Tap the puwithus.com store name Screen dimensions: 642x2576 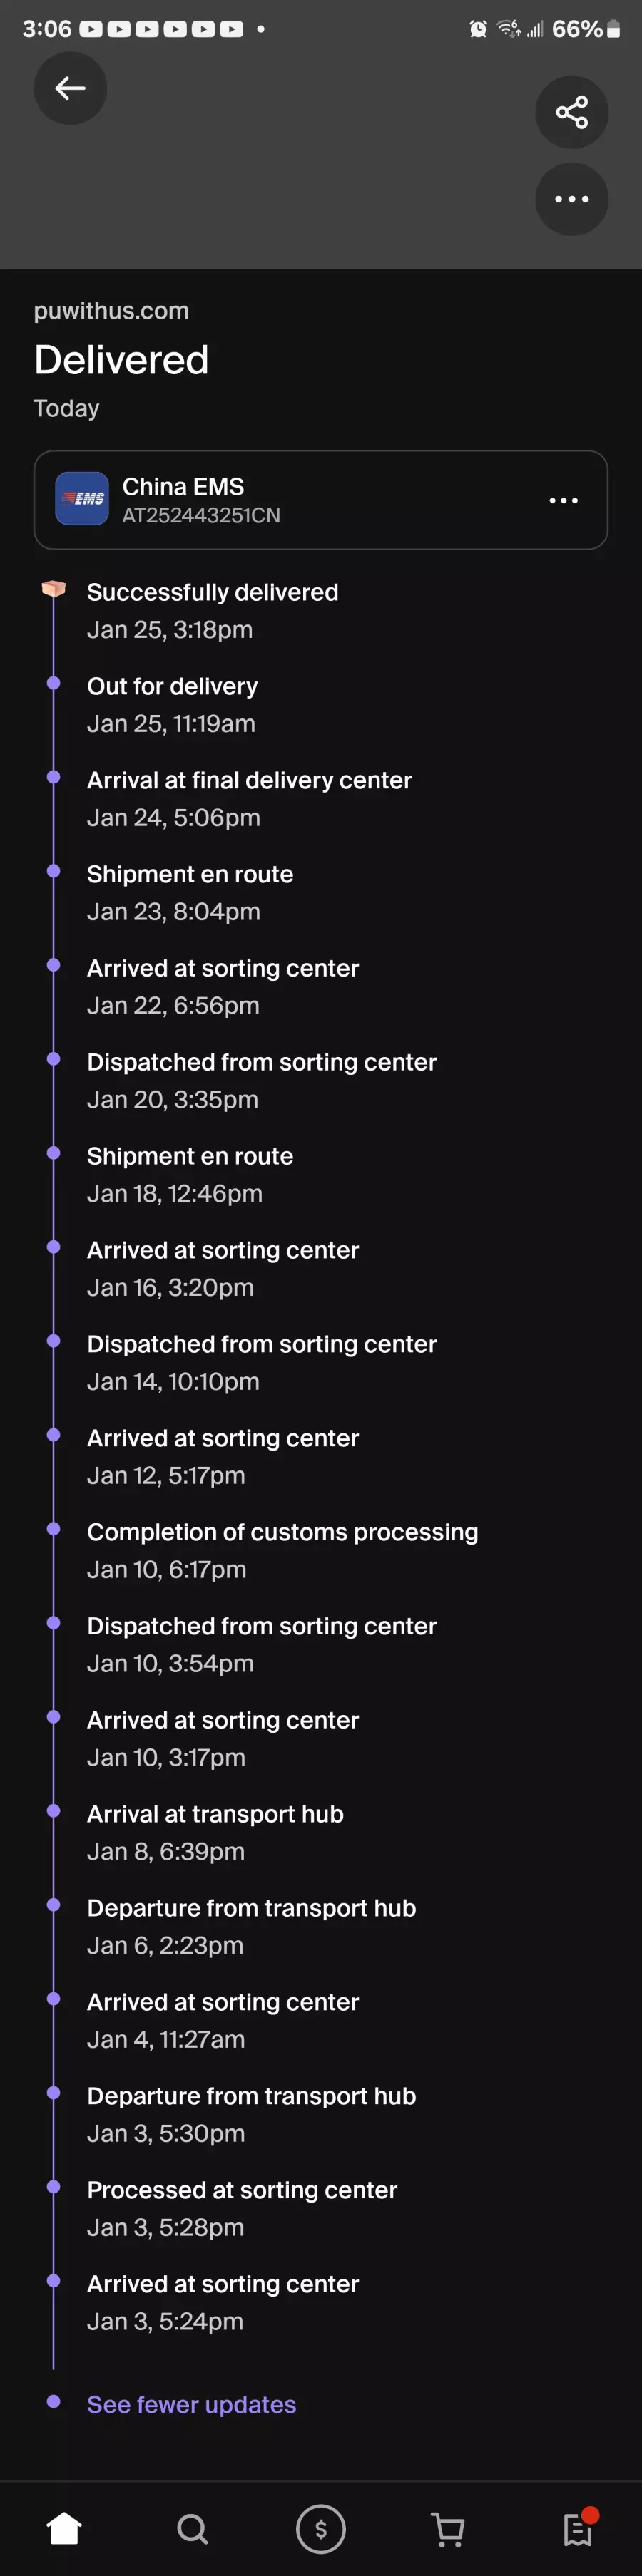tap(111, 311)
